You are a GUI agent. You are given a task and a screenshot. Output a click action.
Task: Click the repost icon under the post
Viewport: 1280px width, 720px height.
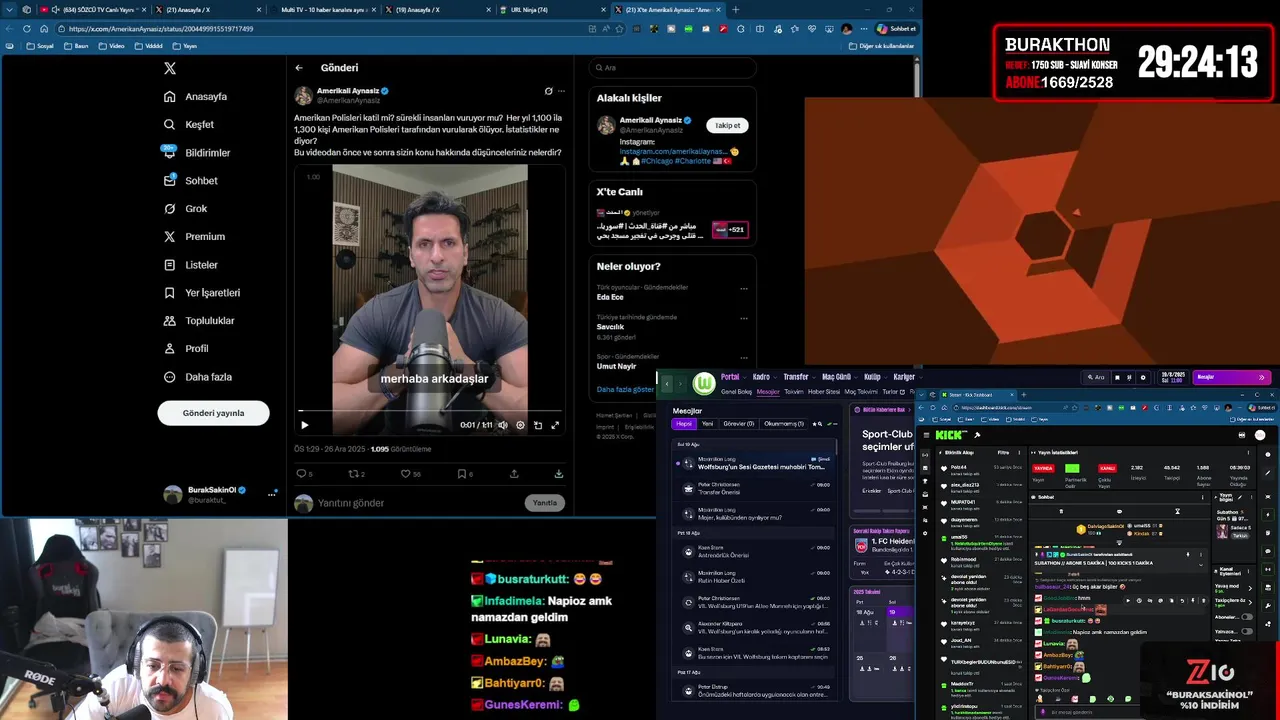coord(353,474)
